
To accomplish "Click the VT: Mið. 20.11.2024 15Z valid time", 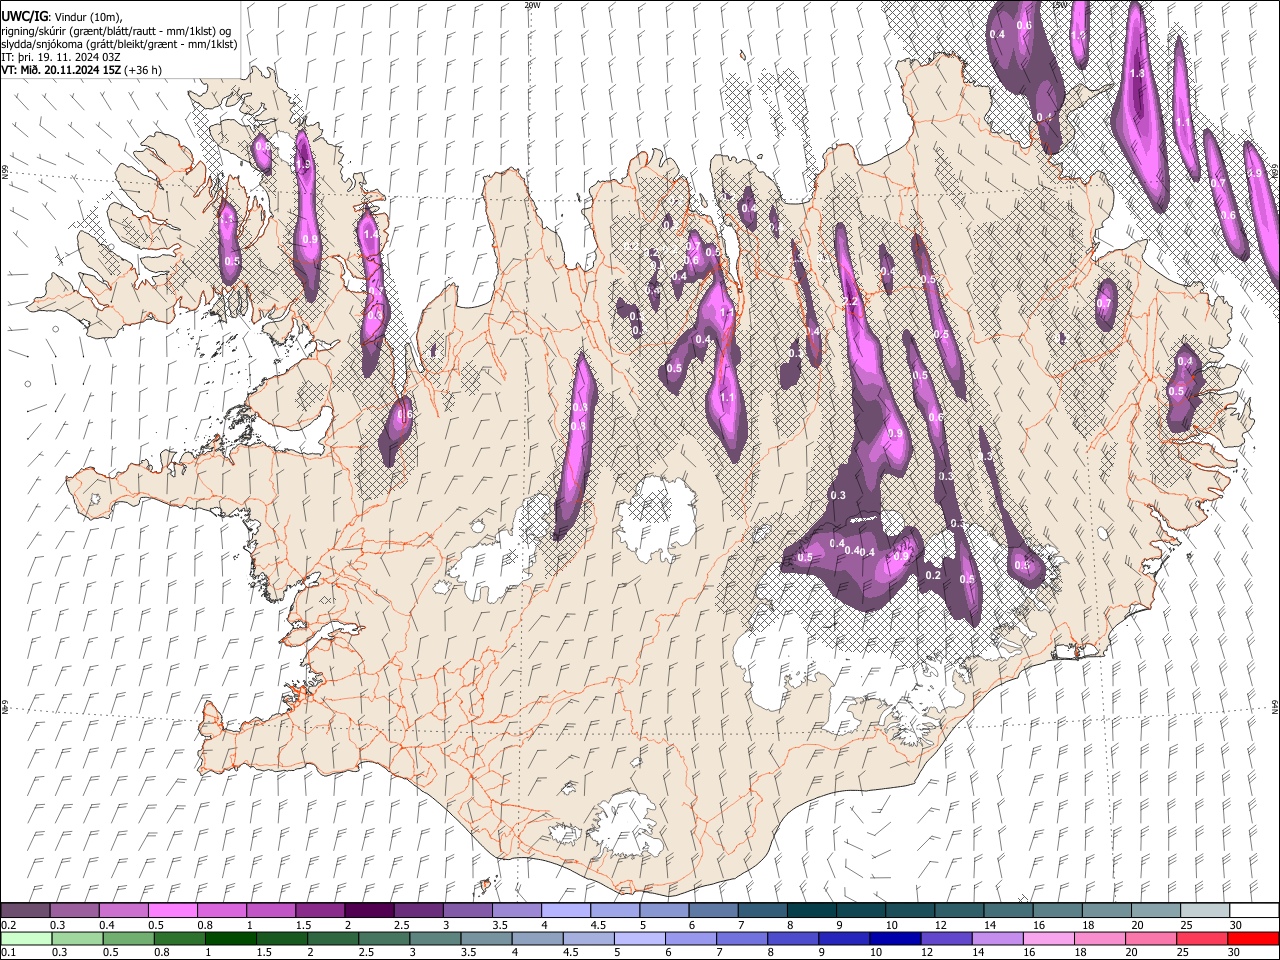I will tap(61, 70).
